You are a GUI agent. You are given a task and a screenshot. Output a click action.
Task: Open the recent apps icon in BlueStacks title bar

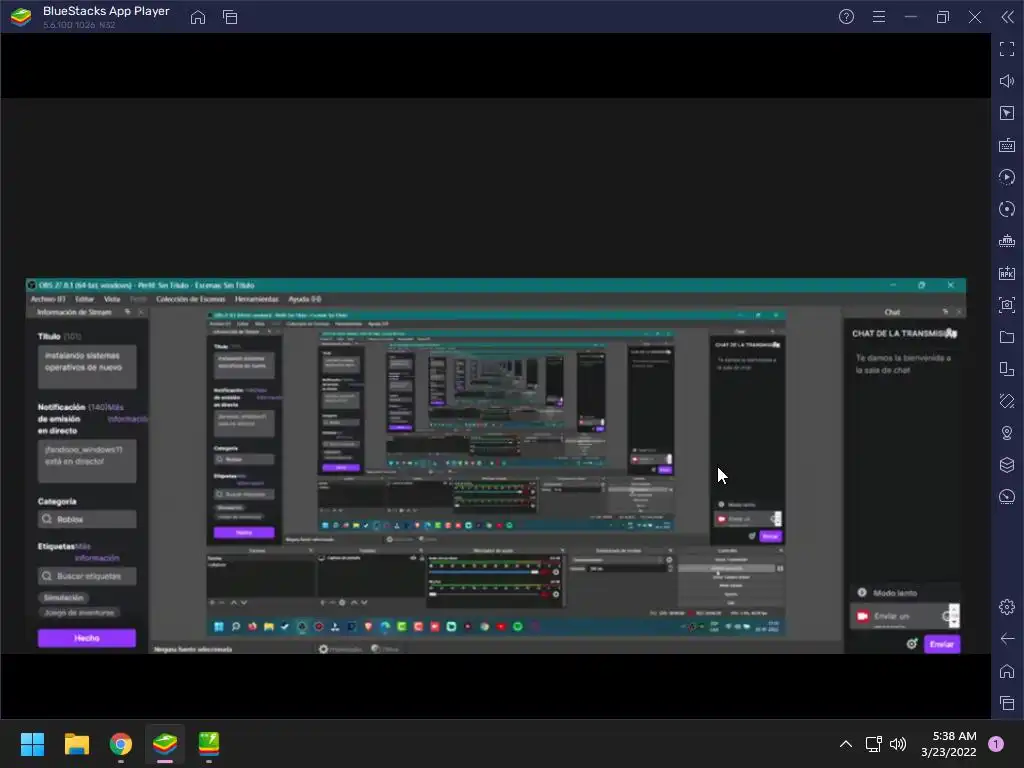tap(230, 17)
